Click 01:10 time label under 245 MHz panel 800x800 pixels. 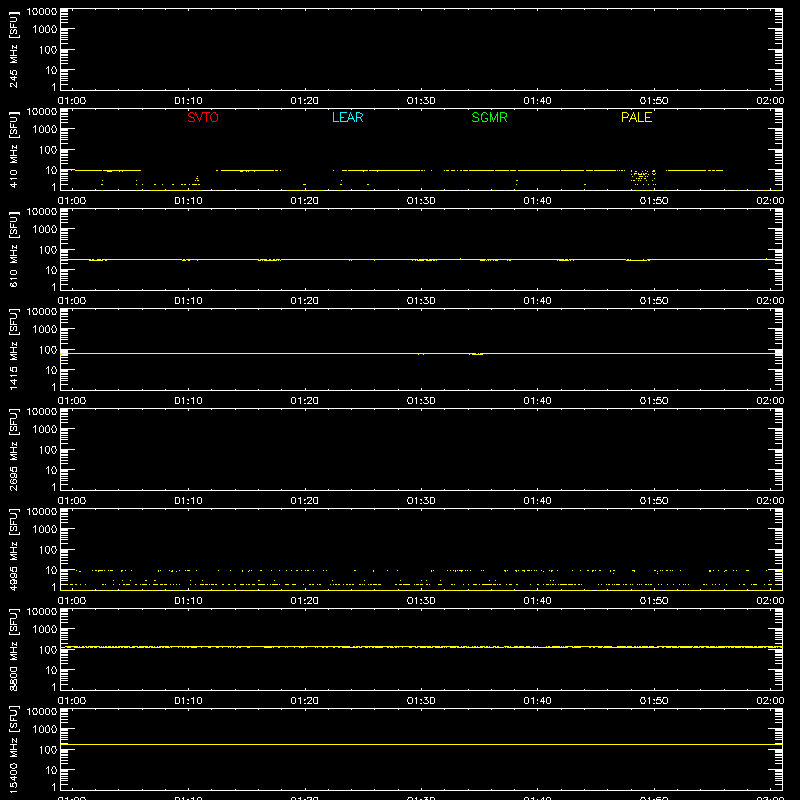click(x=188, y=101)
